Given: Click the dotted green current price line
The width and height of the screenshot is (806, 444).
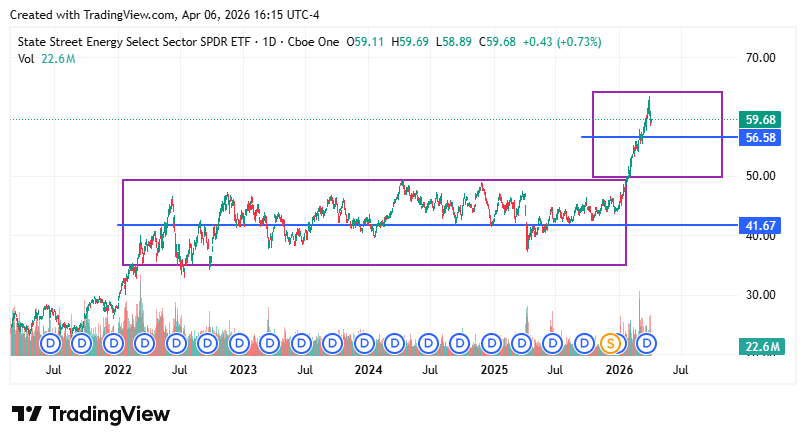Looking at the screenshot, I should click(x=374, y=120).
